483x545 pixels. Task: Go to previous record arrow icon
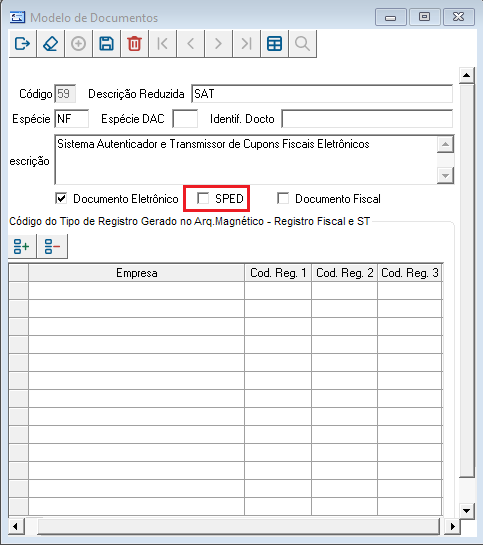[190, 44]
